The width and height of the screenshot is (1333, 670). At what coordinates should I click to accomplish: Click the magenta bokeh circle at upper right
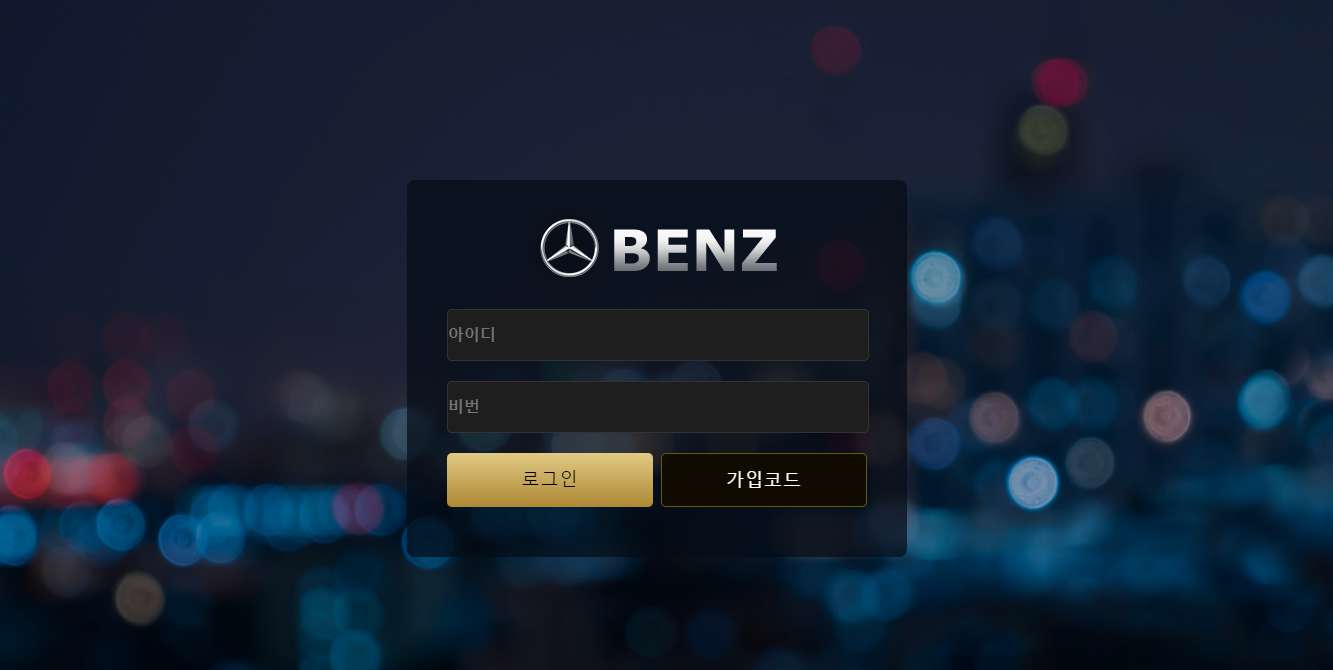[x=1060, y=82]
